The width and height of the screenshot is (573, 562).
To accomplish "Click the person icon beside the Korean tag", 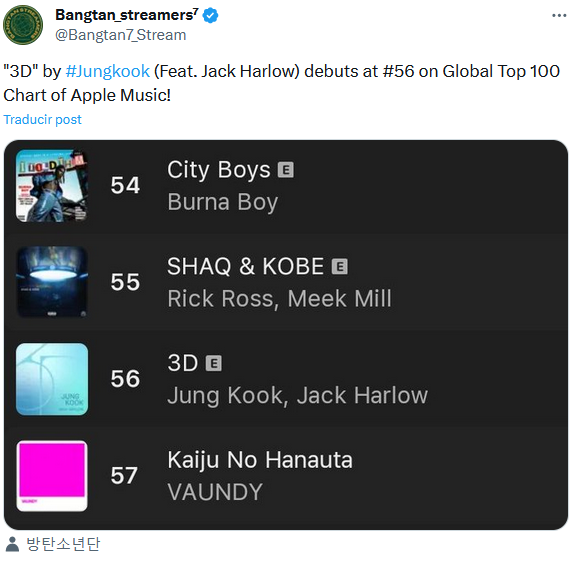I will (12, 544).
